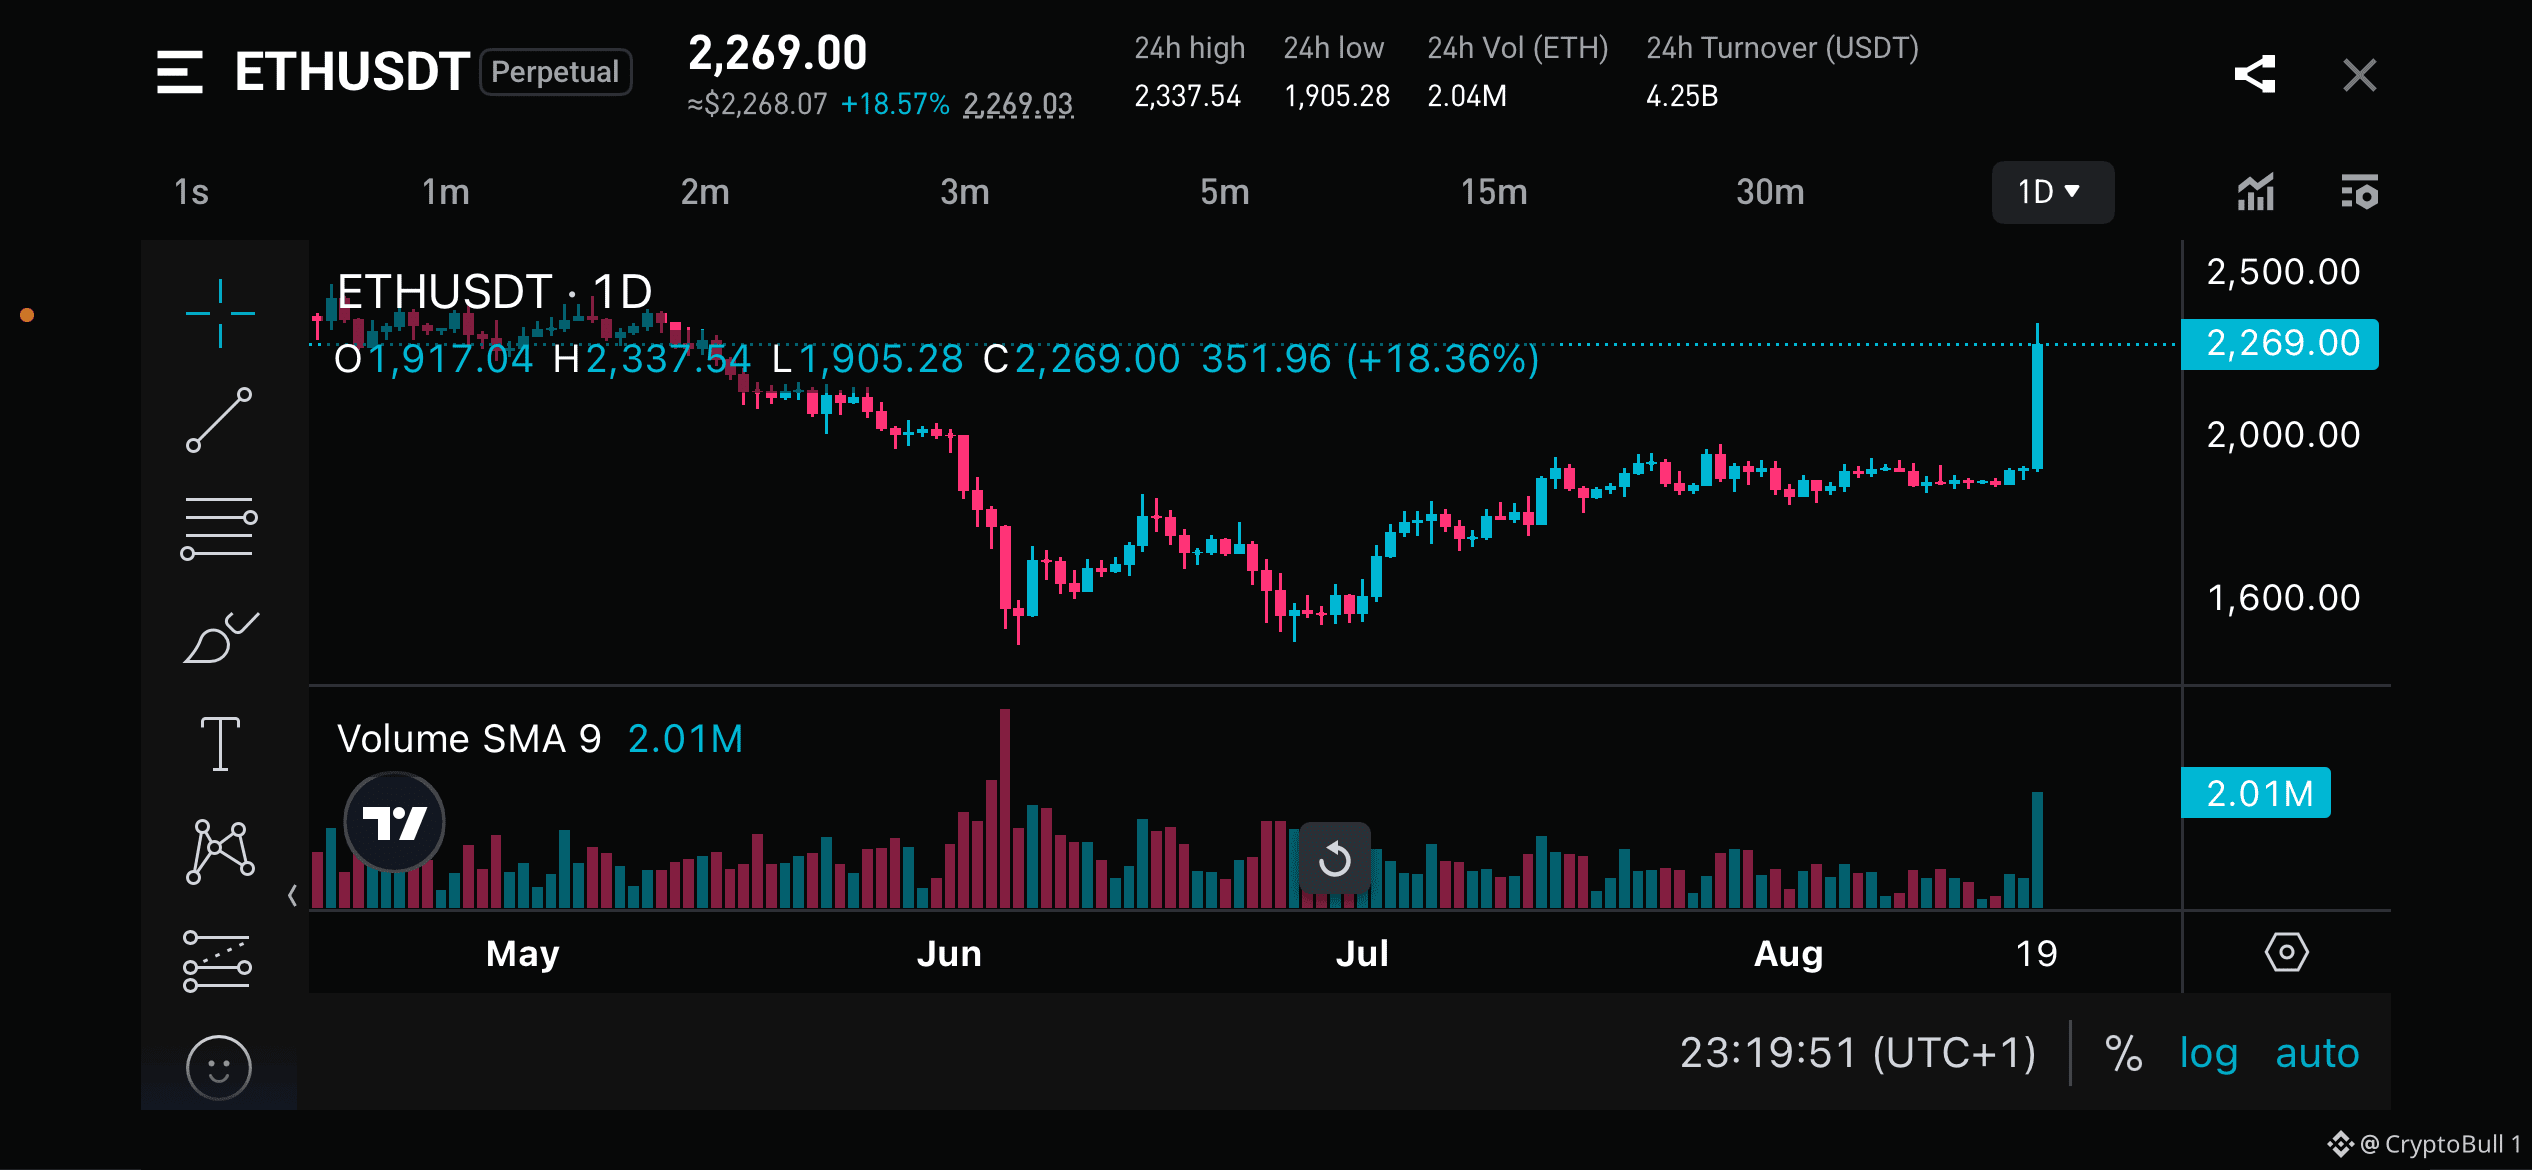This screenshot has height=1170, width=2532.
Task: Open chart display settings icon
Action: (2360, 192)
